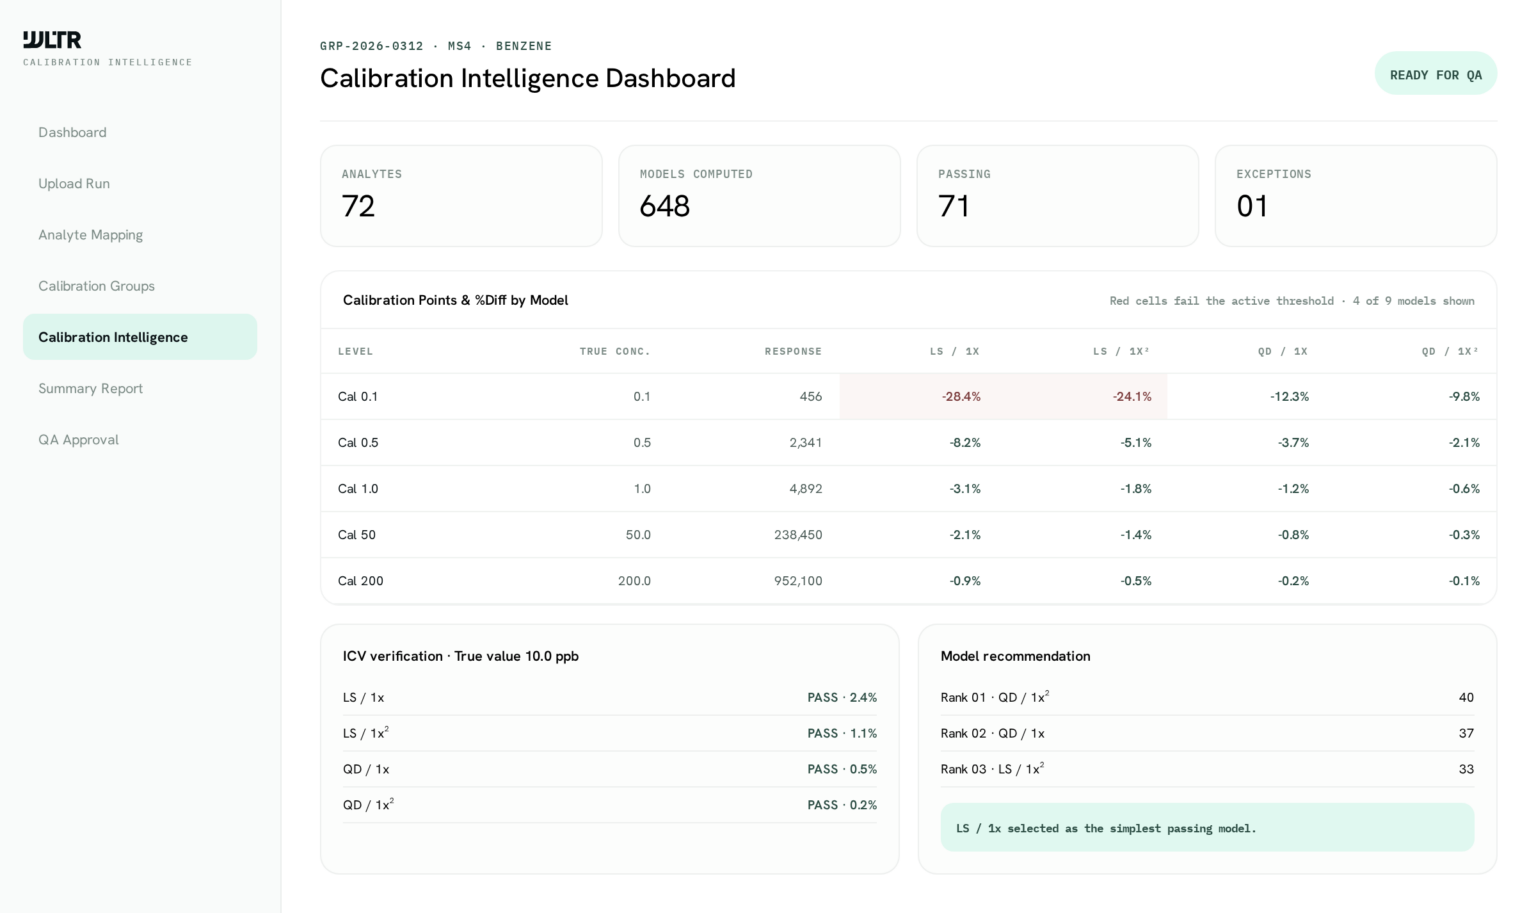Click the Analytes 72 card
Screen dimensions: 1536x913
pyautogui.click(x=461, y=196)
